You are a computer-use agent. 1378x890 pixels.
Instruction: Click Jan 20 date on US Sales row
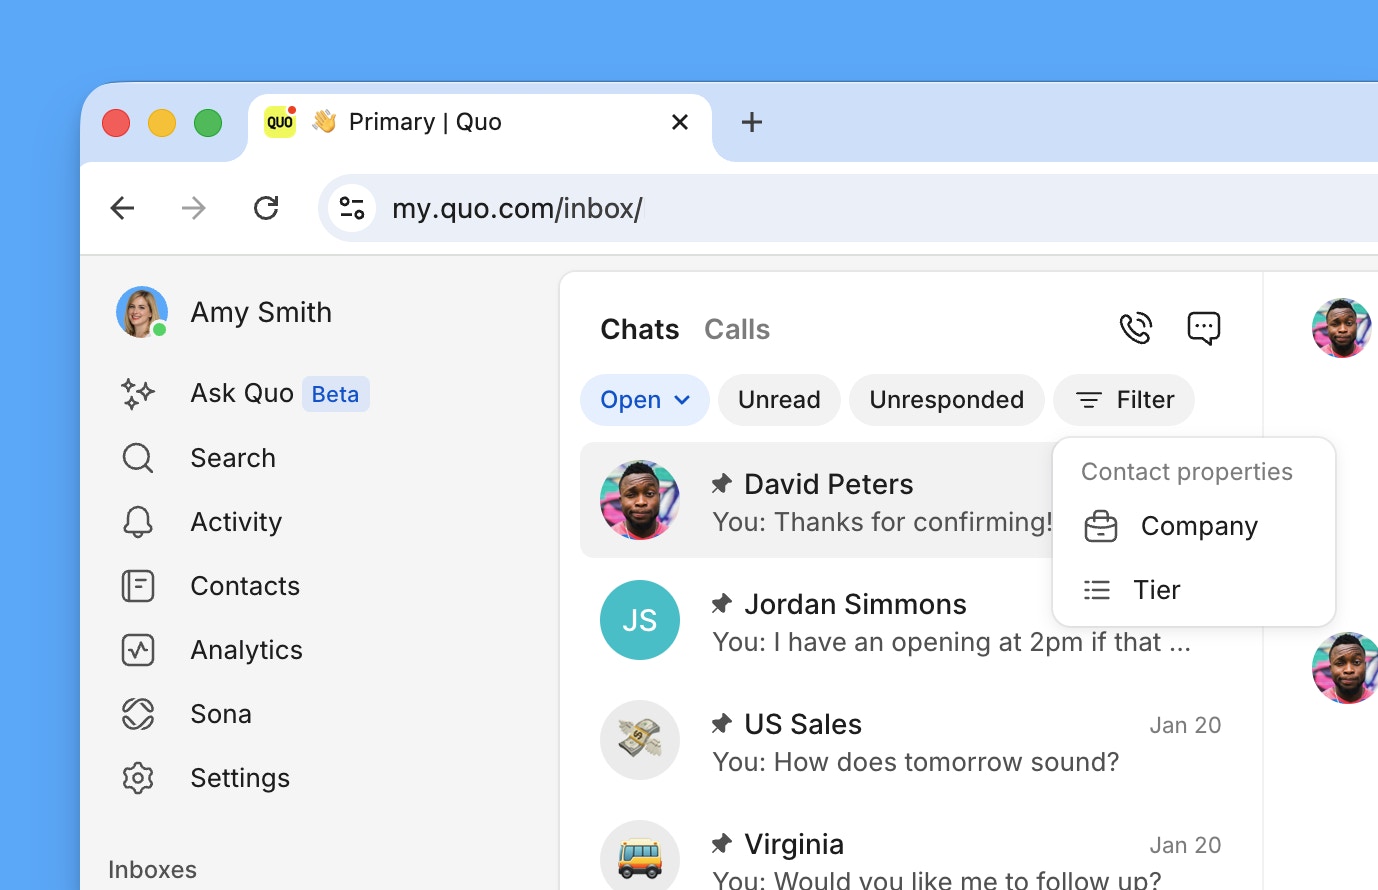pyautogui.click(x=1185, y=725)
